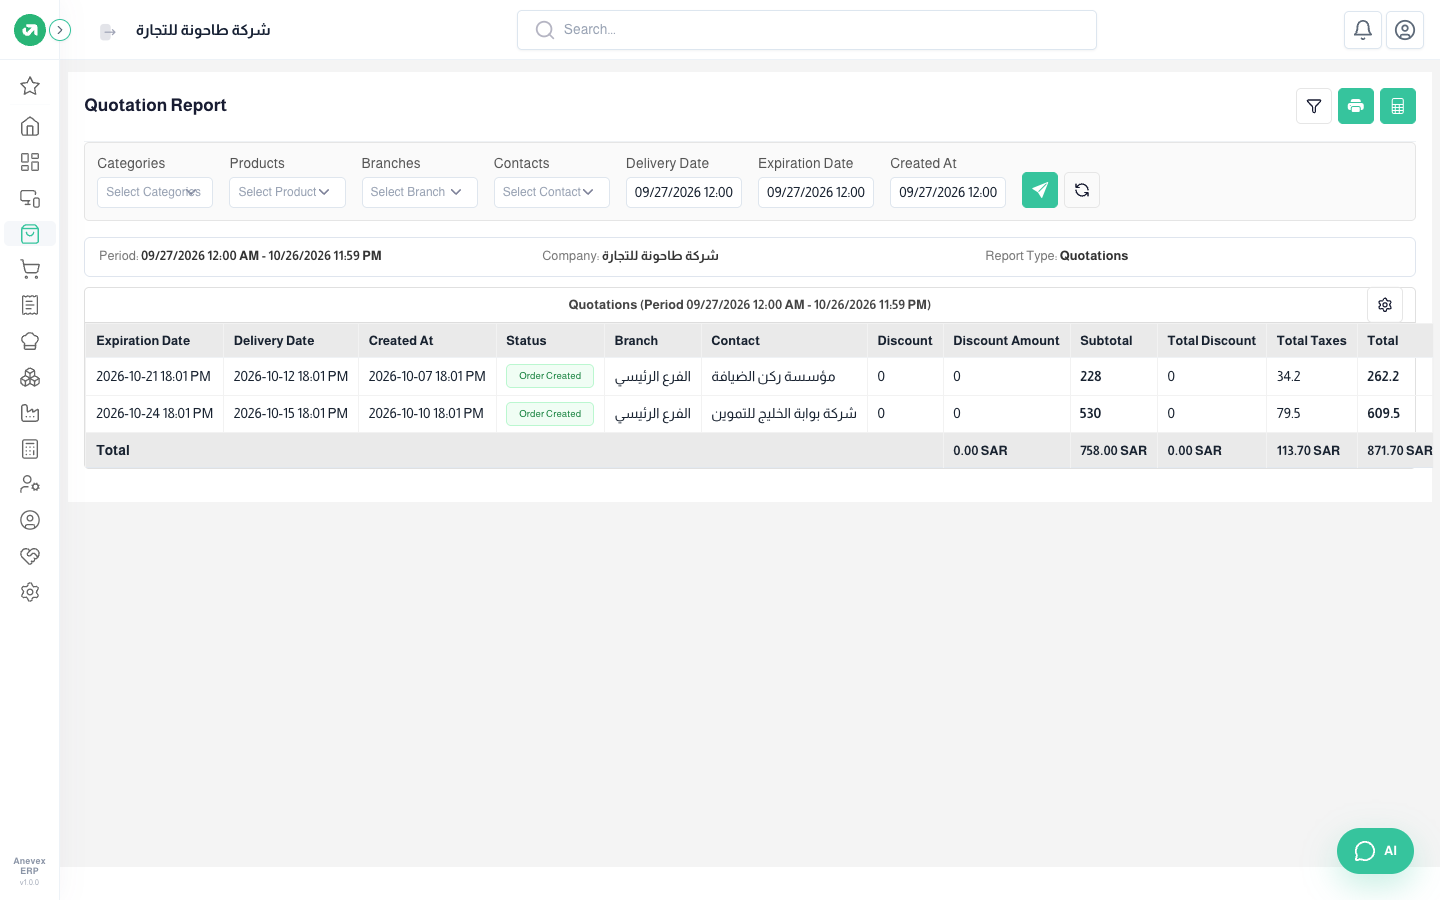Open the Select Branch dropdown
Viewport: 1440px width, 900px height.
(x=420, y=192)
